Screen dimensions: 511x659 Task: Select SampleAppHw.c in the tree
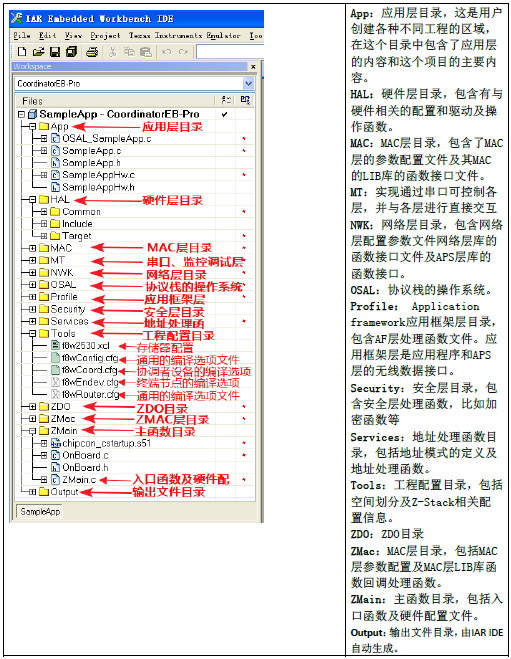coord(98,175)
